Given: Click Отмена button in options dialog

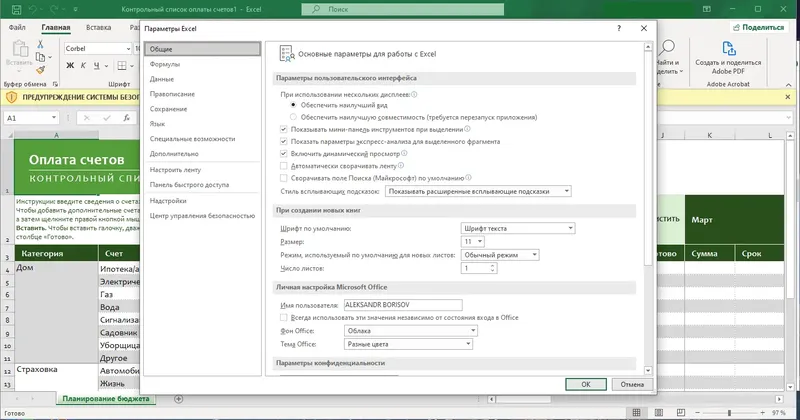Looking at the screenshot, I should pos(632,384).
